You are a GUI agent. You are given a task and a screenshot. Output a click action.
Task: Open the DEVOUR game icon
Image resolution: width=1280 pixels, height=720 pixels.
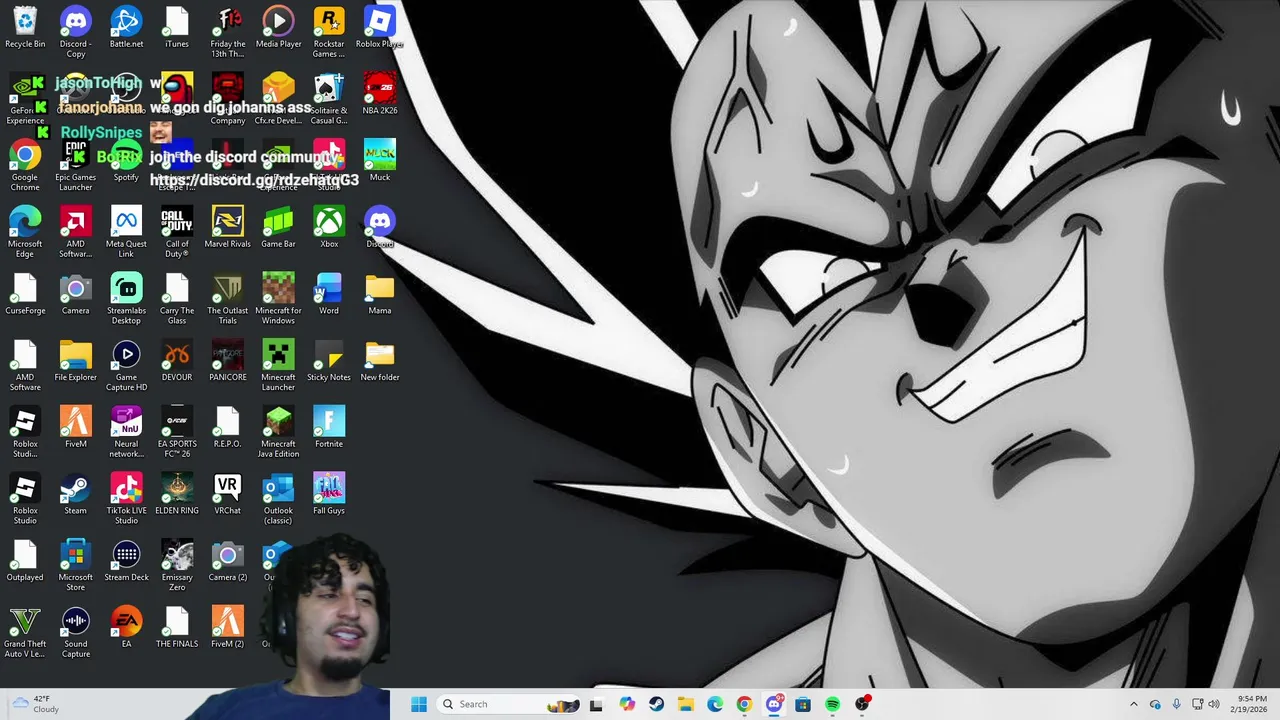(x=177, y=361)
